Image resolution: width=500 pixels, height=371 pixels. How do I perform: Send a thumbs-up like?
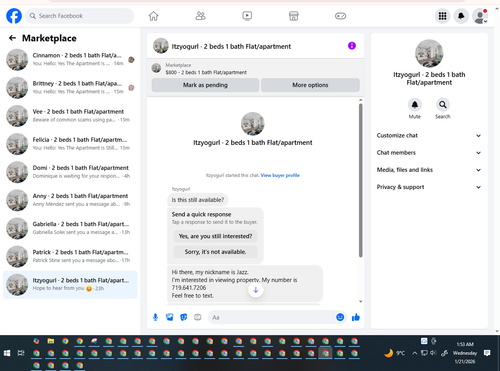pos(356,317)
